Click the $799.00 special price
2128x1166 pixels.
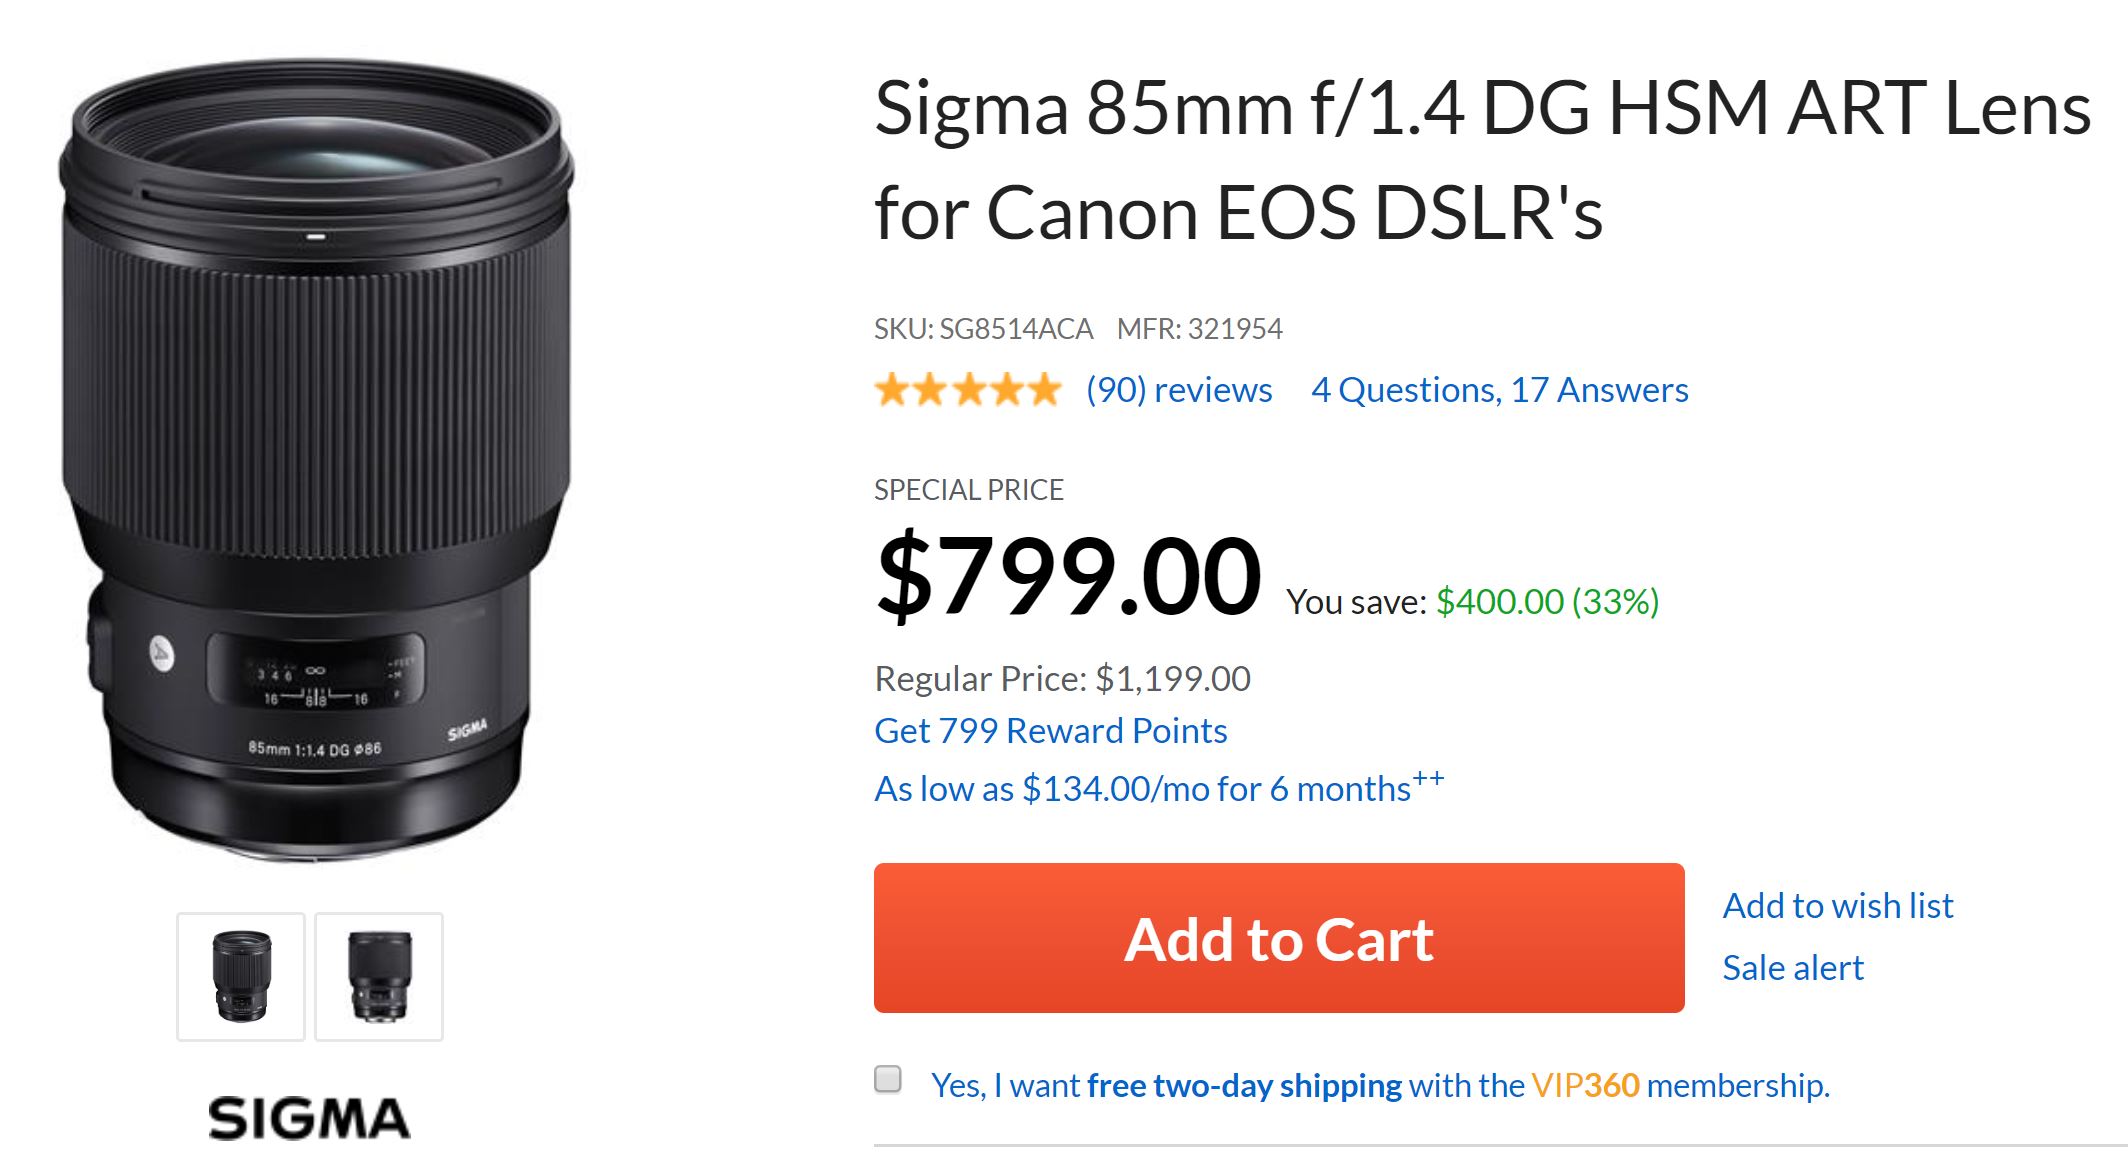pyautogui.click(x=1068, y=577)
